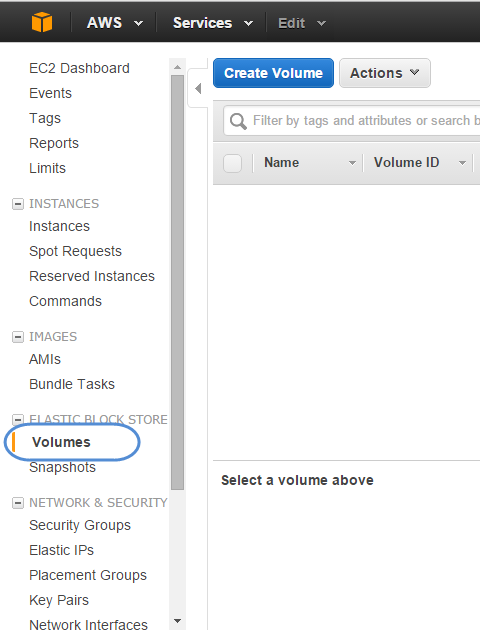Open Commands in the sidebar

(65, 301)
